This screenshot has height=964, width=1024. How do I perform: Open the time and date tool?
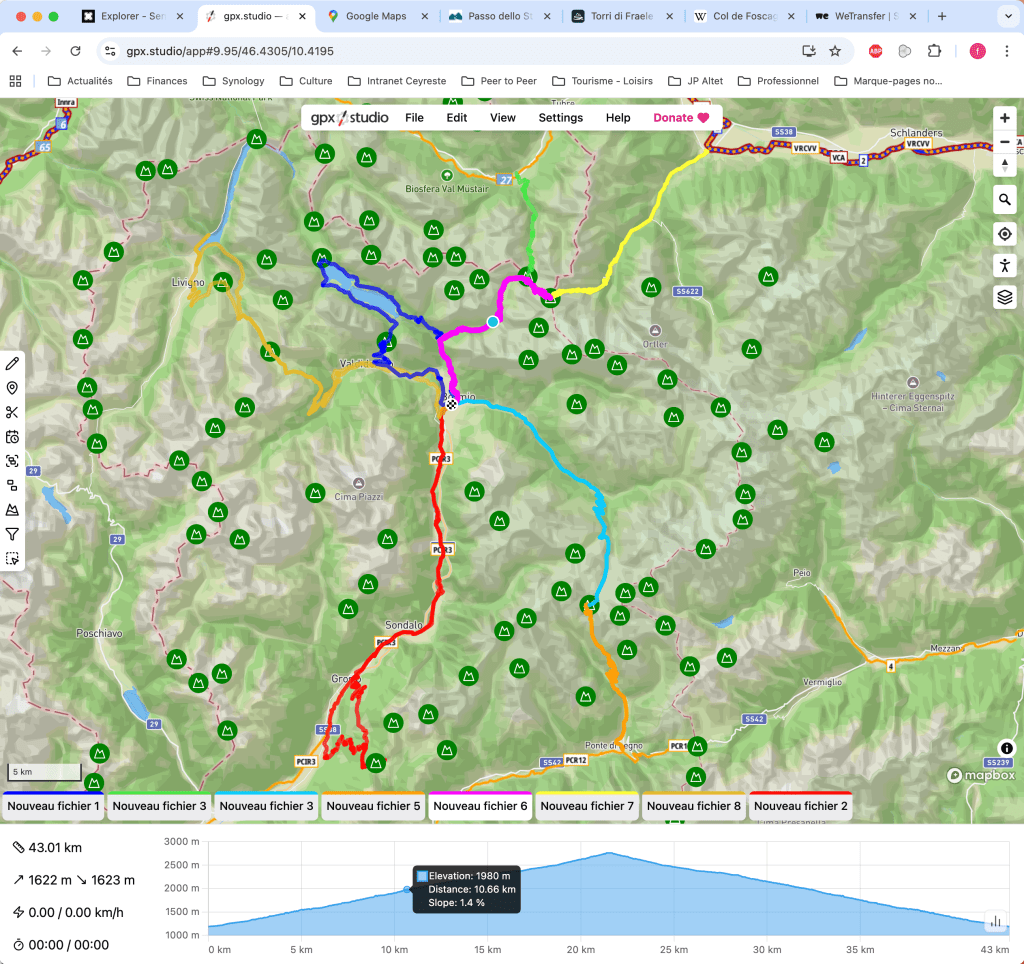13,437
